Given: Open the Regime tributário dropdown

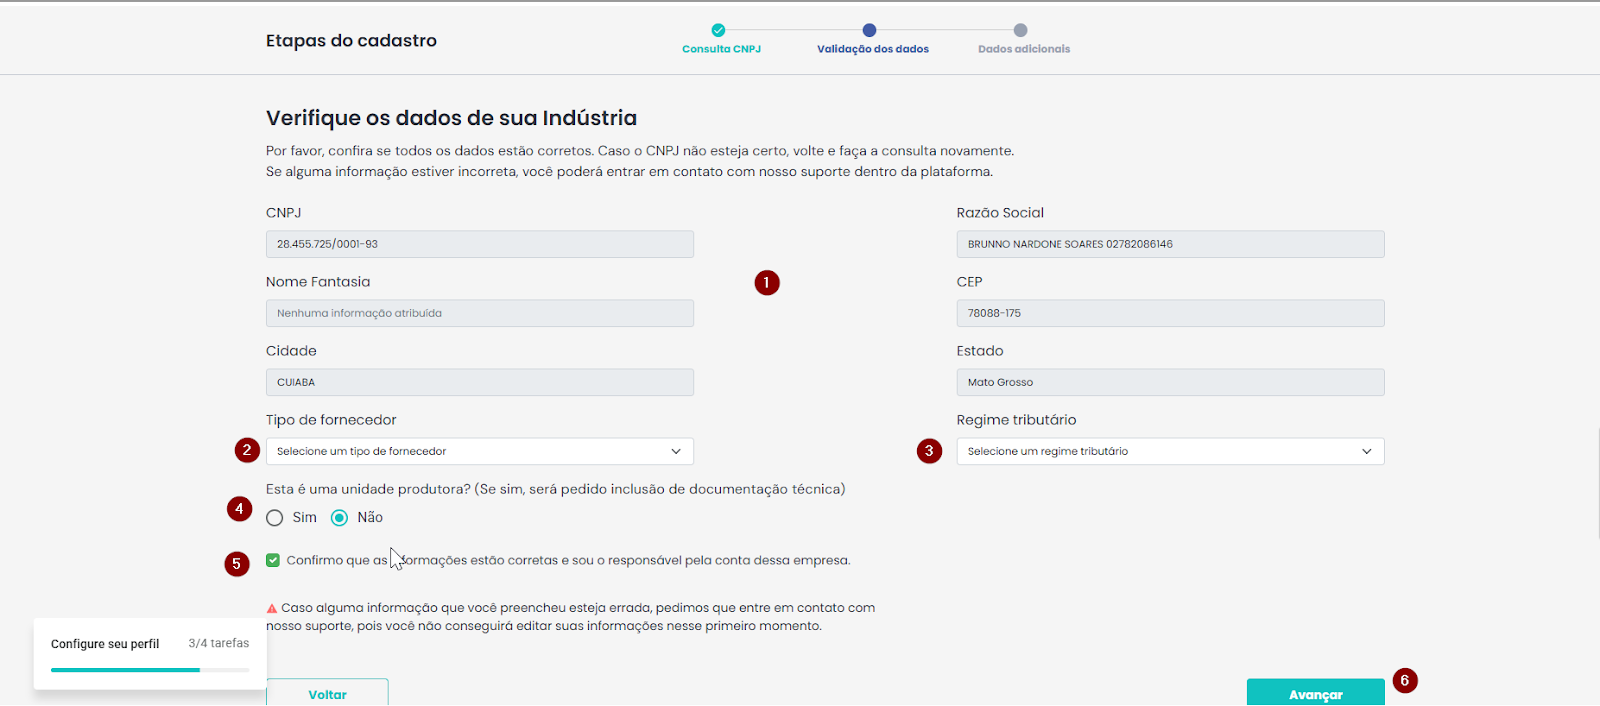Looking at the screenshot, I should (1170, 452).
